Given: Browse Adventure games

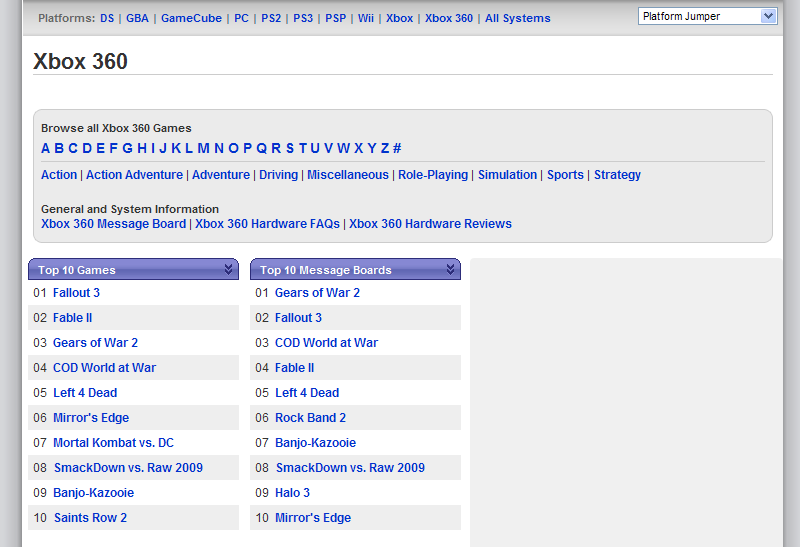Looking at the screenshot, I should pyautogui.click(x=221, y=175).
